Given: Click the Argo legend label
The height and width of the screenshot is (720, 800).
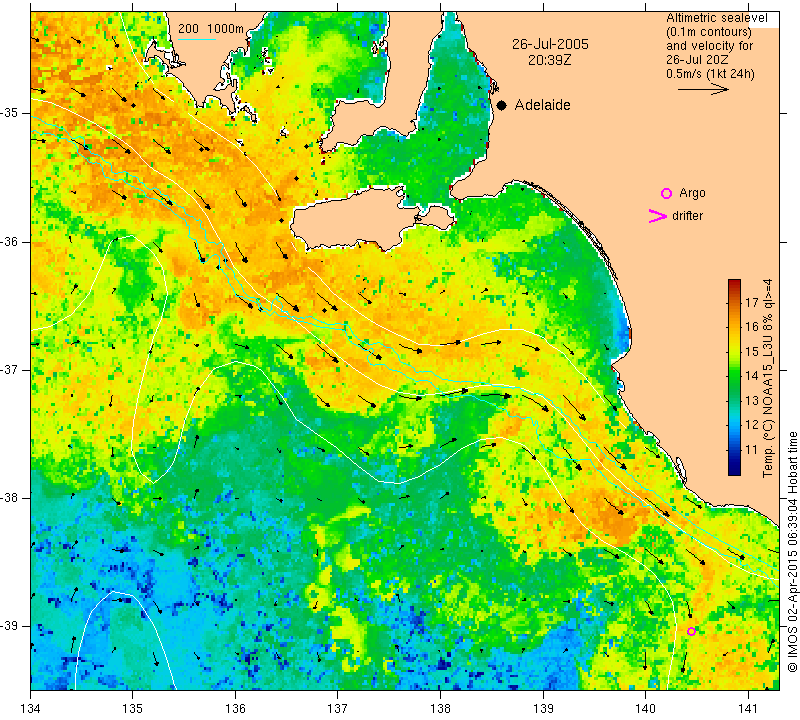Looking at the screenshot, I should pos(692,193).
